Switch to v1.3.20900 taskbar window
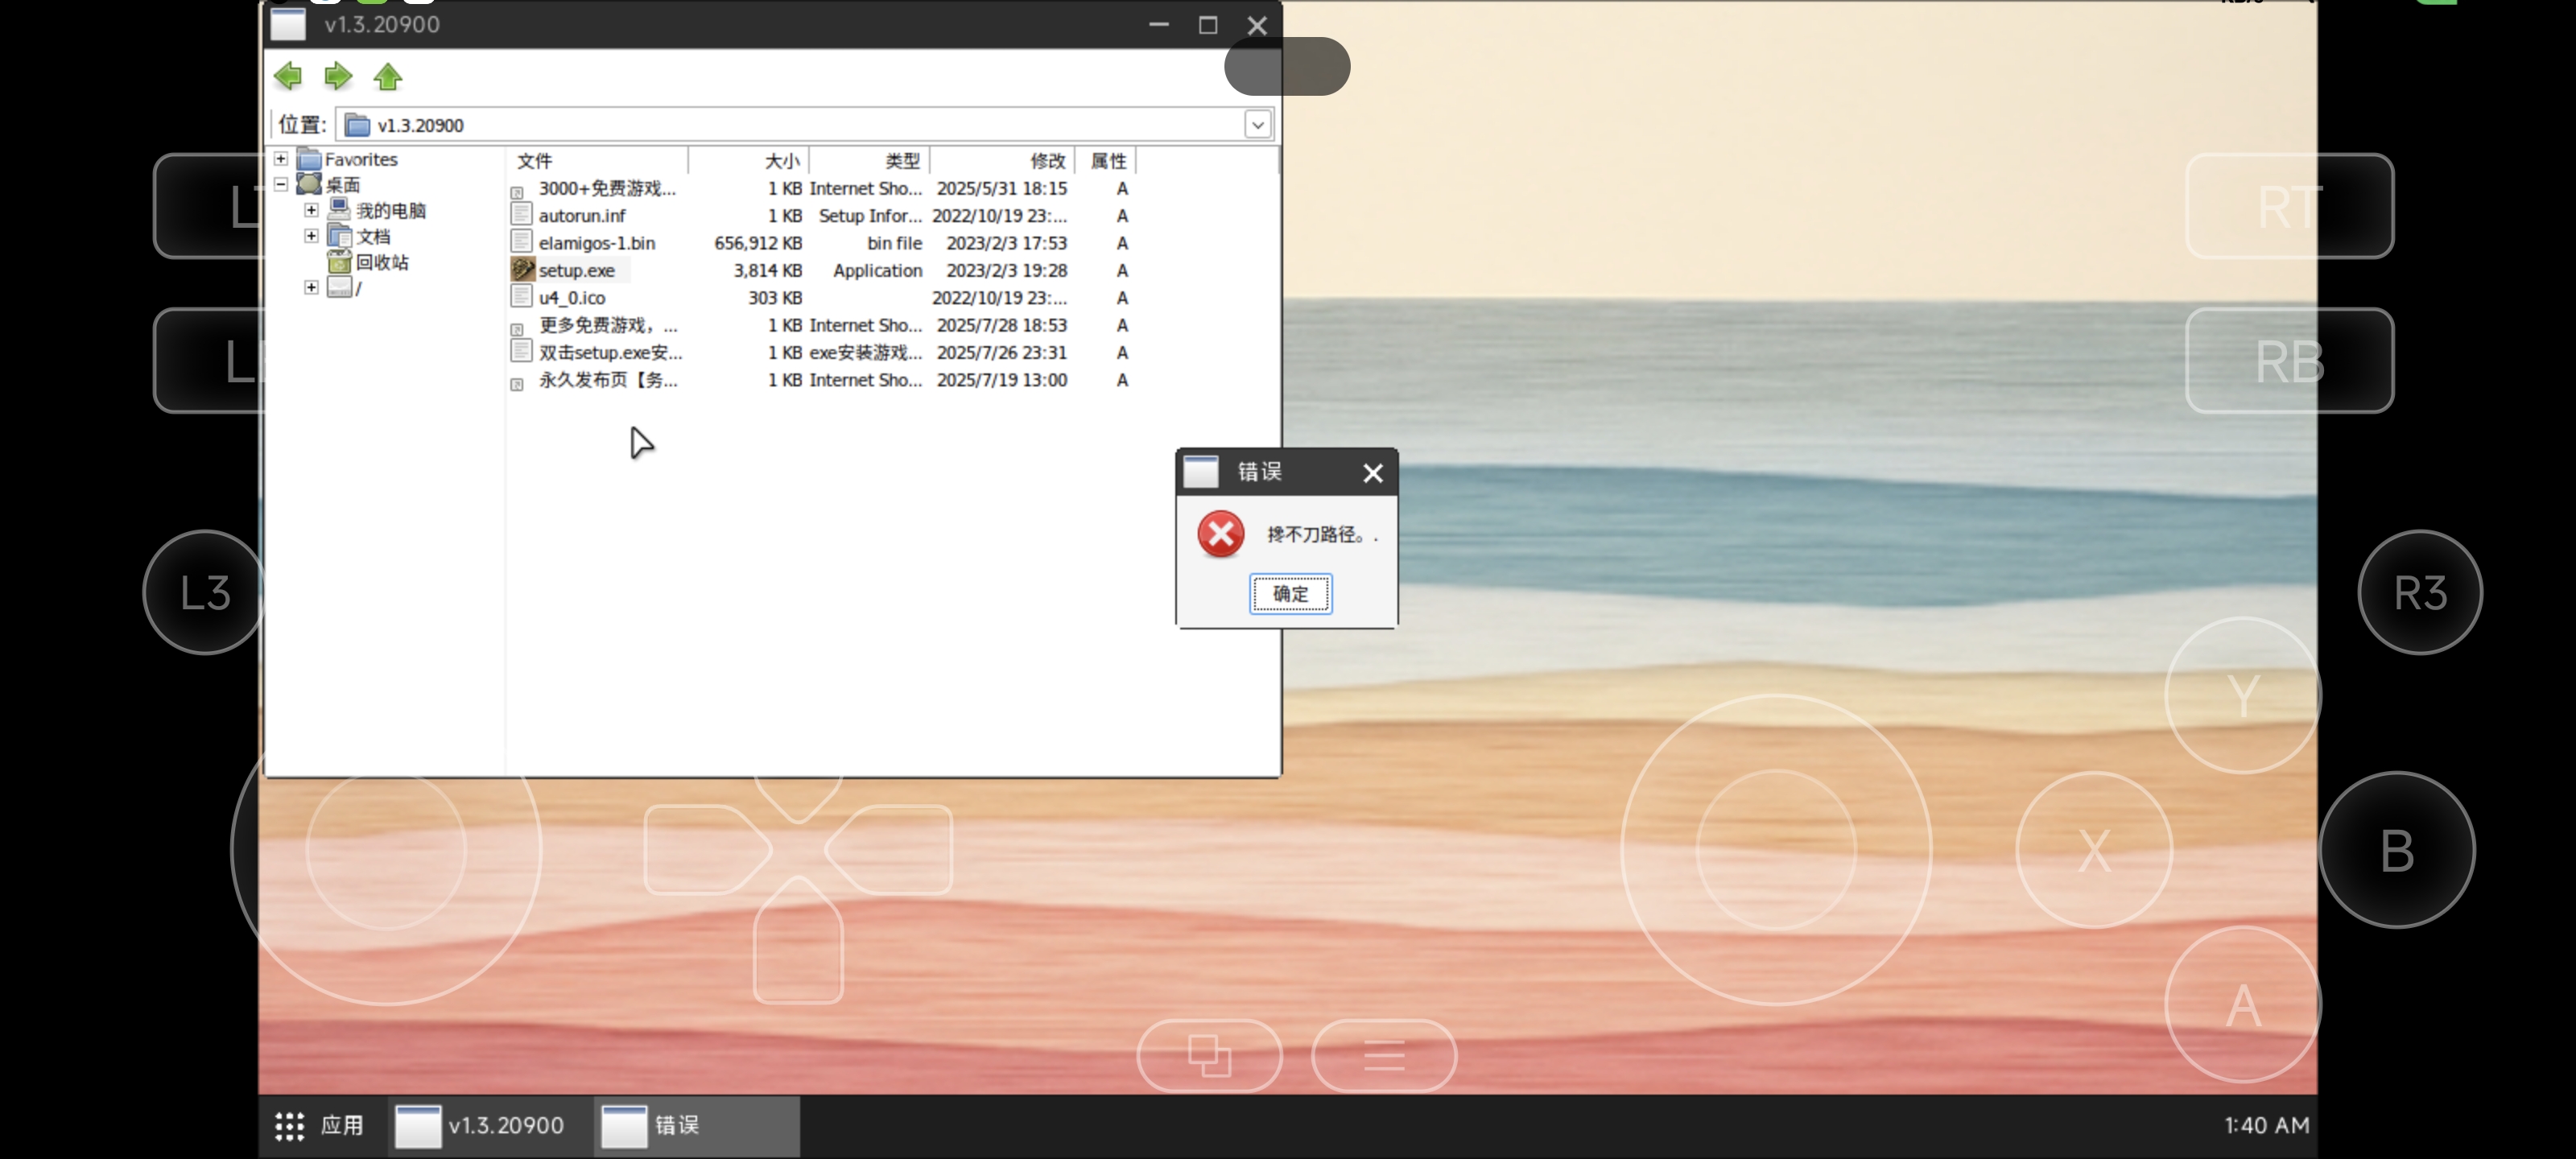Viewport: 2576px width, 1159px height. click(x=481, y=1126)
